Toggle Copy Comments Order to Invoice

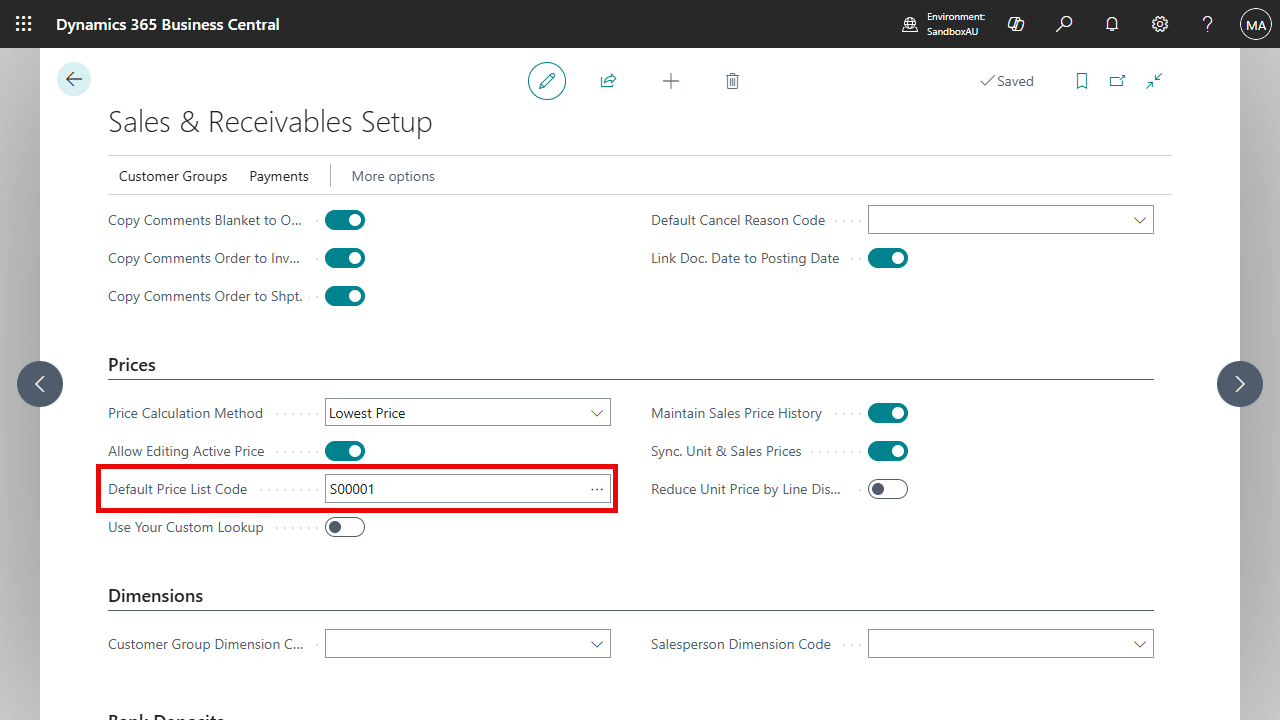345,258
